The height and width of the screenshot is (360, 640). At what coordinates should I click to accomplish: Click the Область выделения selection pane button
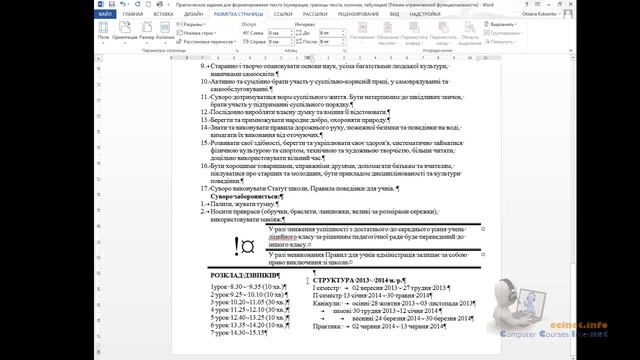(470, 33)
